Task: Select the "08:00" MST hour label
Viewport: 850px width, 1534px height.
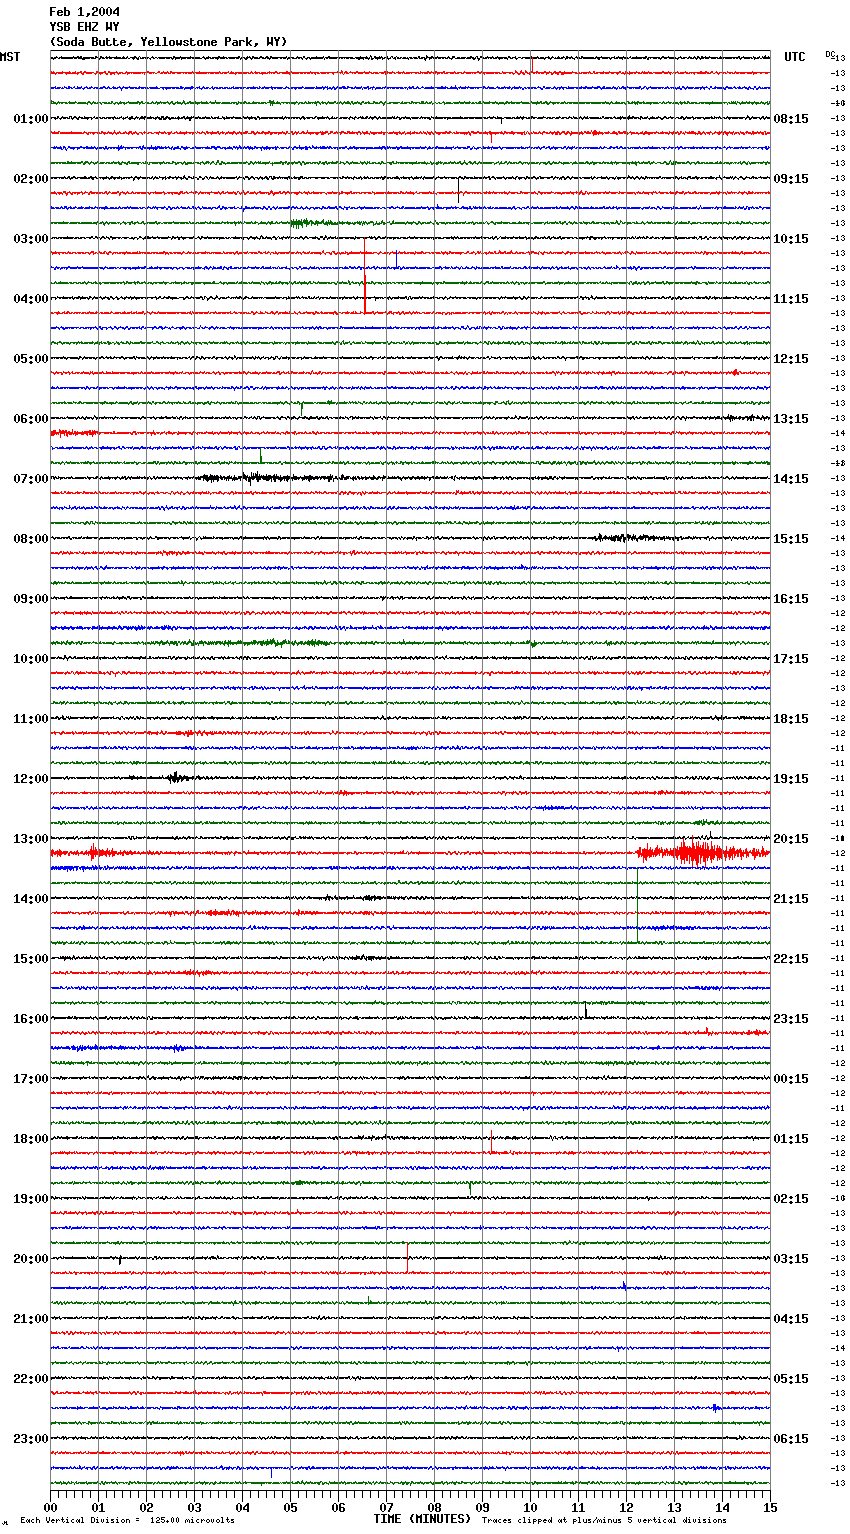Action: (31, 539)
